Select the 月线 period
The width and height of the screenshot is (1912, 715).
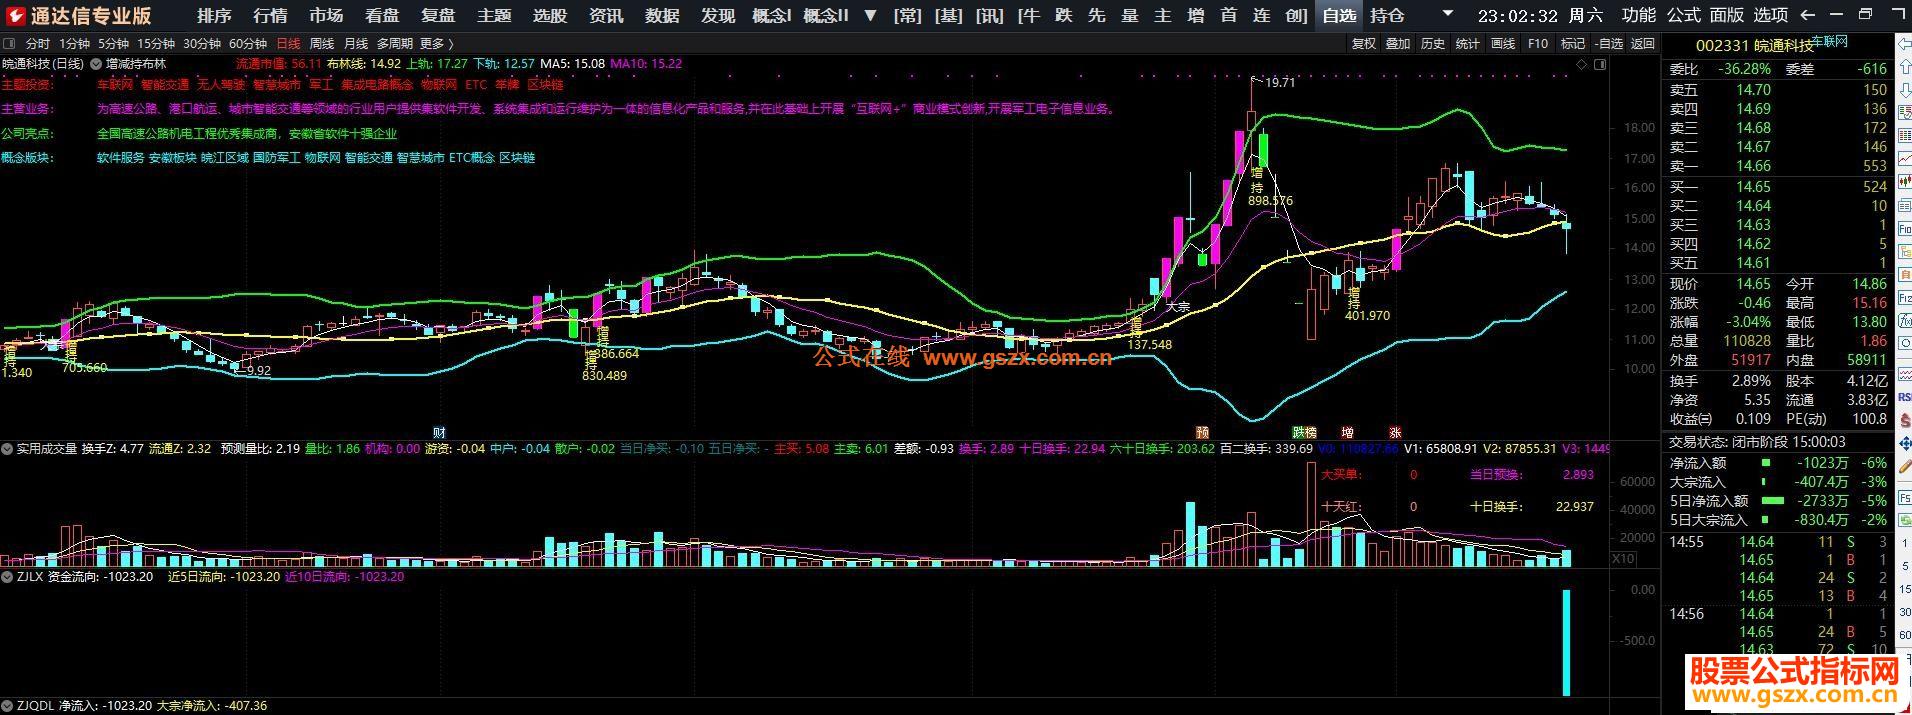coord(356,44)
